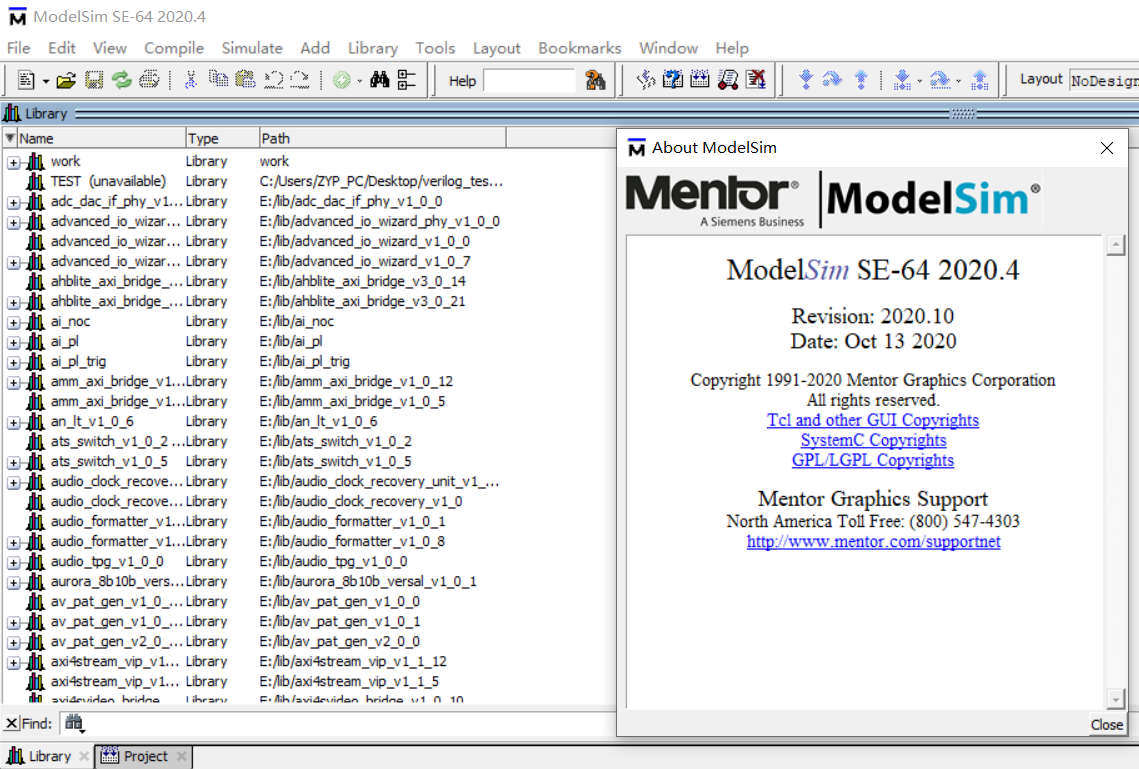Open the Tools menu
Image resolution: width=1139 pixels, height=769 pixels.
[x=435, y=48]
